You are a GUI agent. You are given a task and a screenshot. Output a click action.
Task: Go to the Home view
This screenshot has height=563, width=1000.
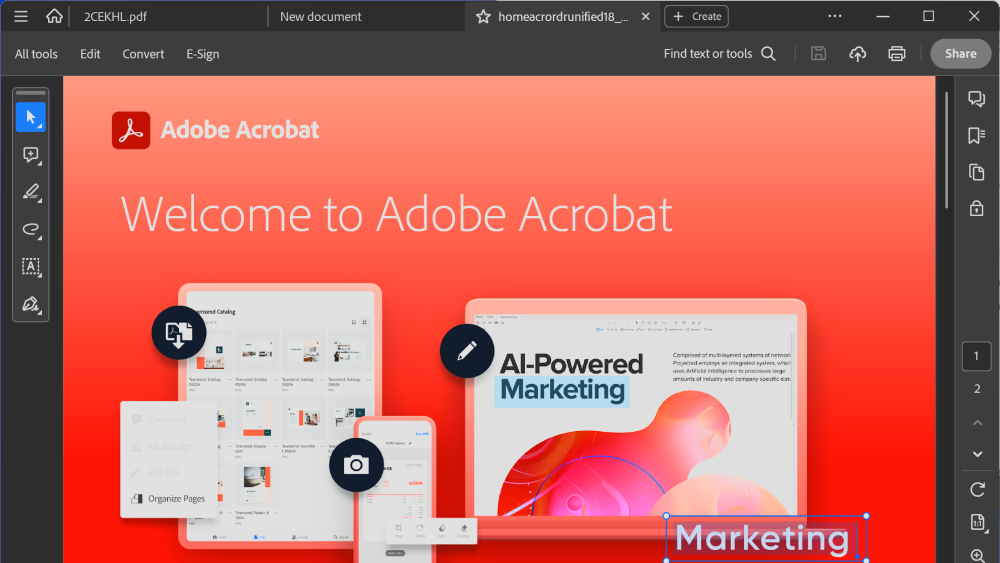point(54,16)
